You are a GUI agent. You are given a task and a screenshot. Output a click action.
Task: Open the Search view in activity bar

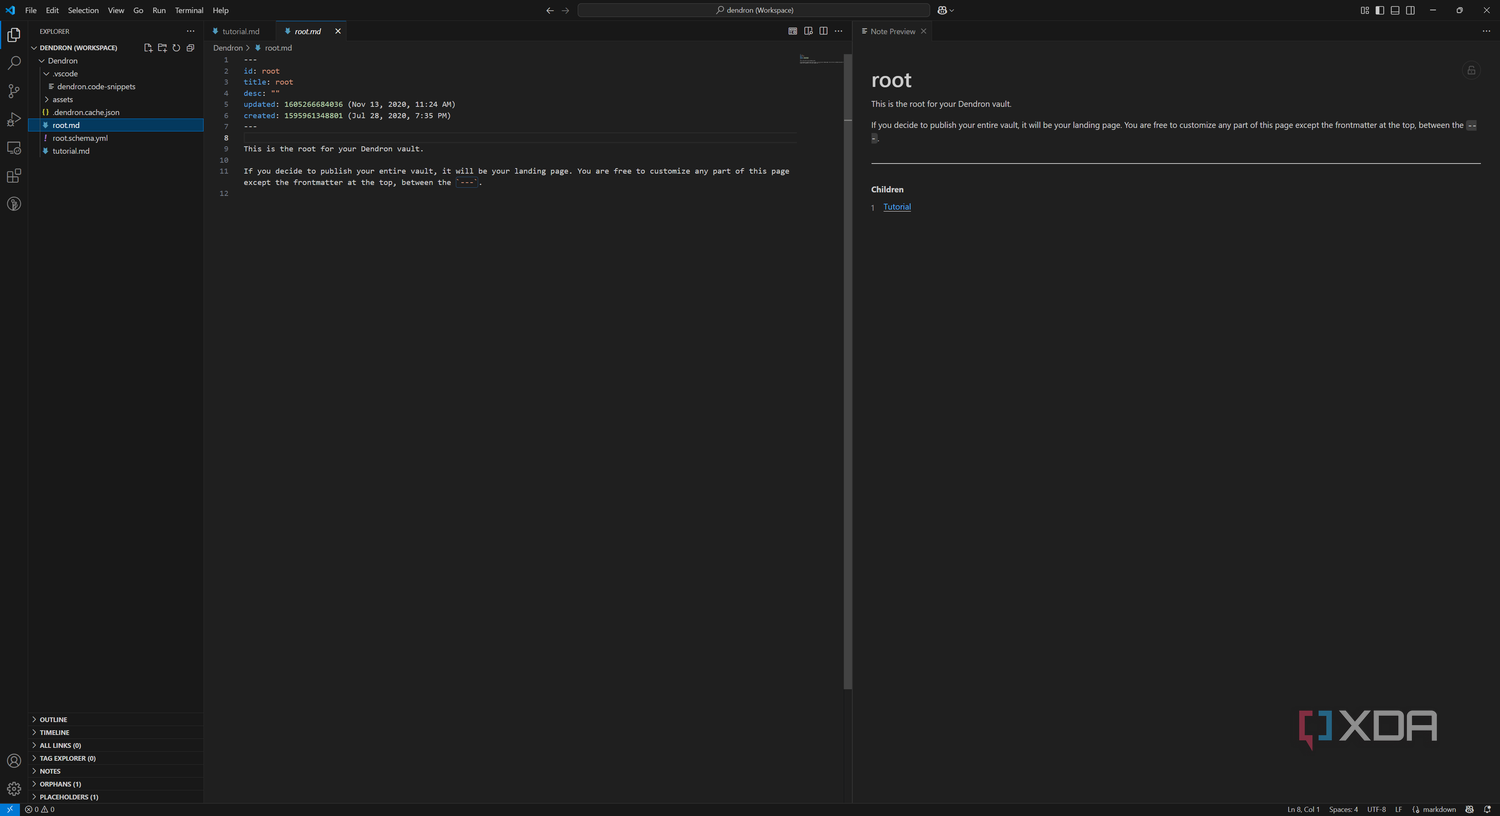click(14, 62)
